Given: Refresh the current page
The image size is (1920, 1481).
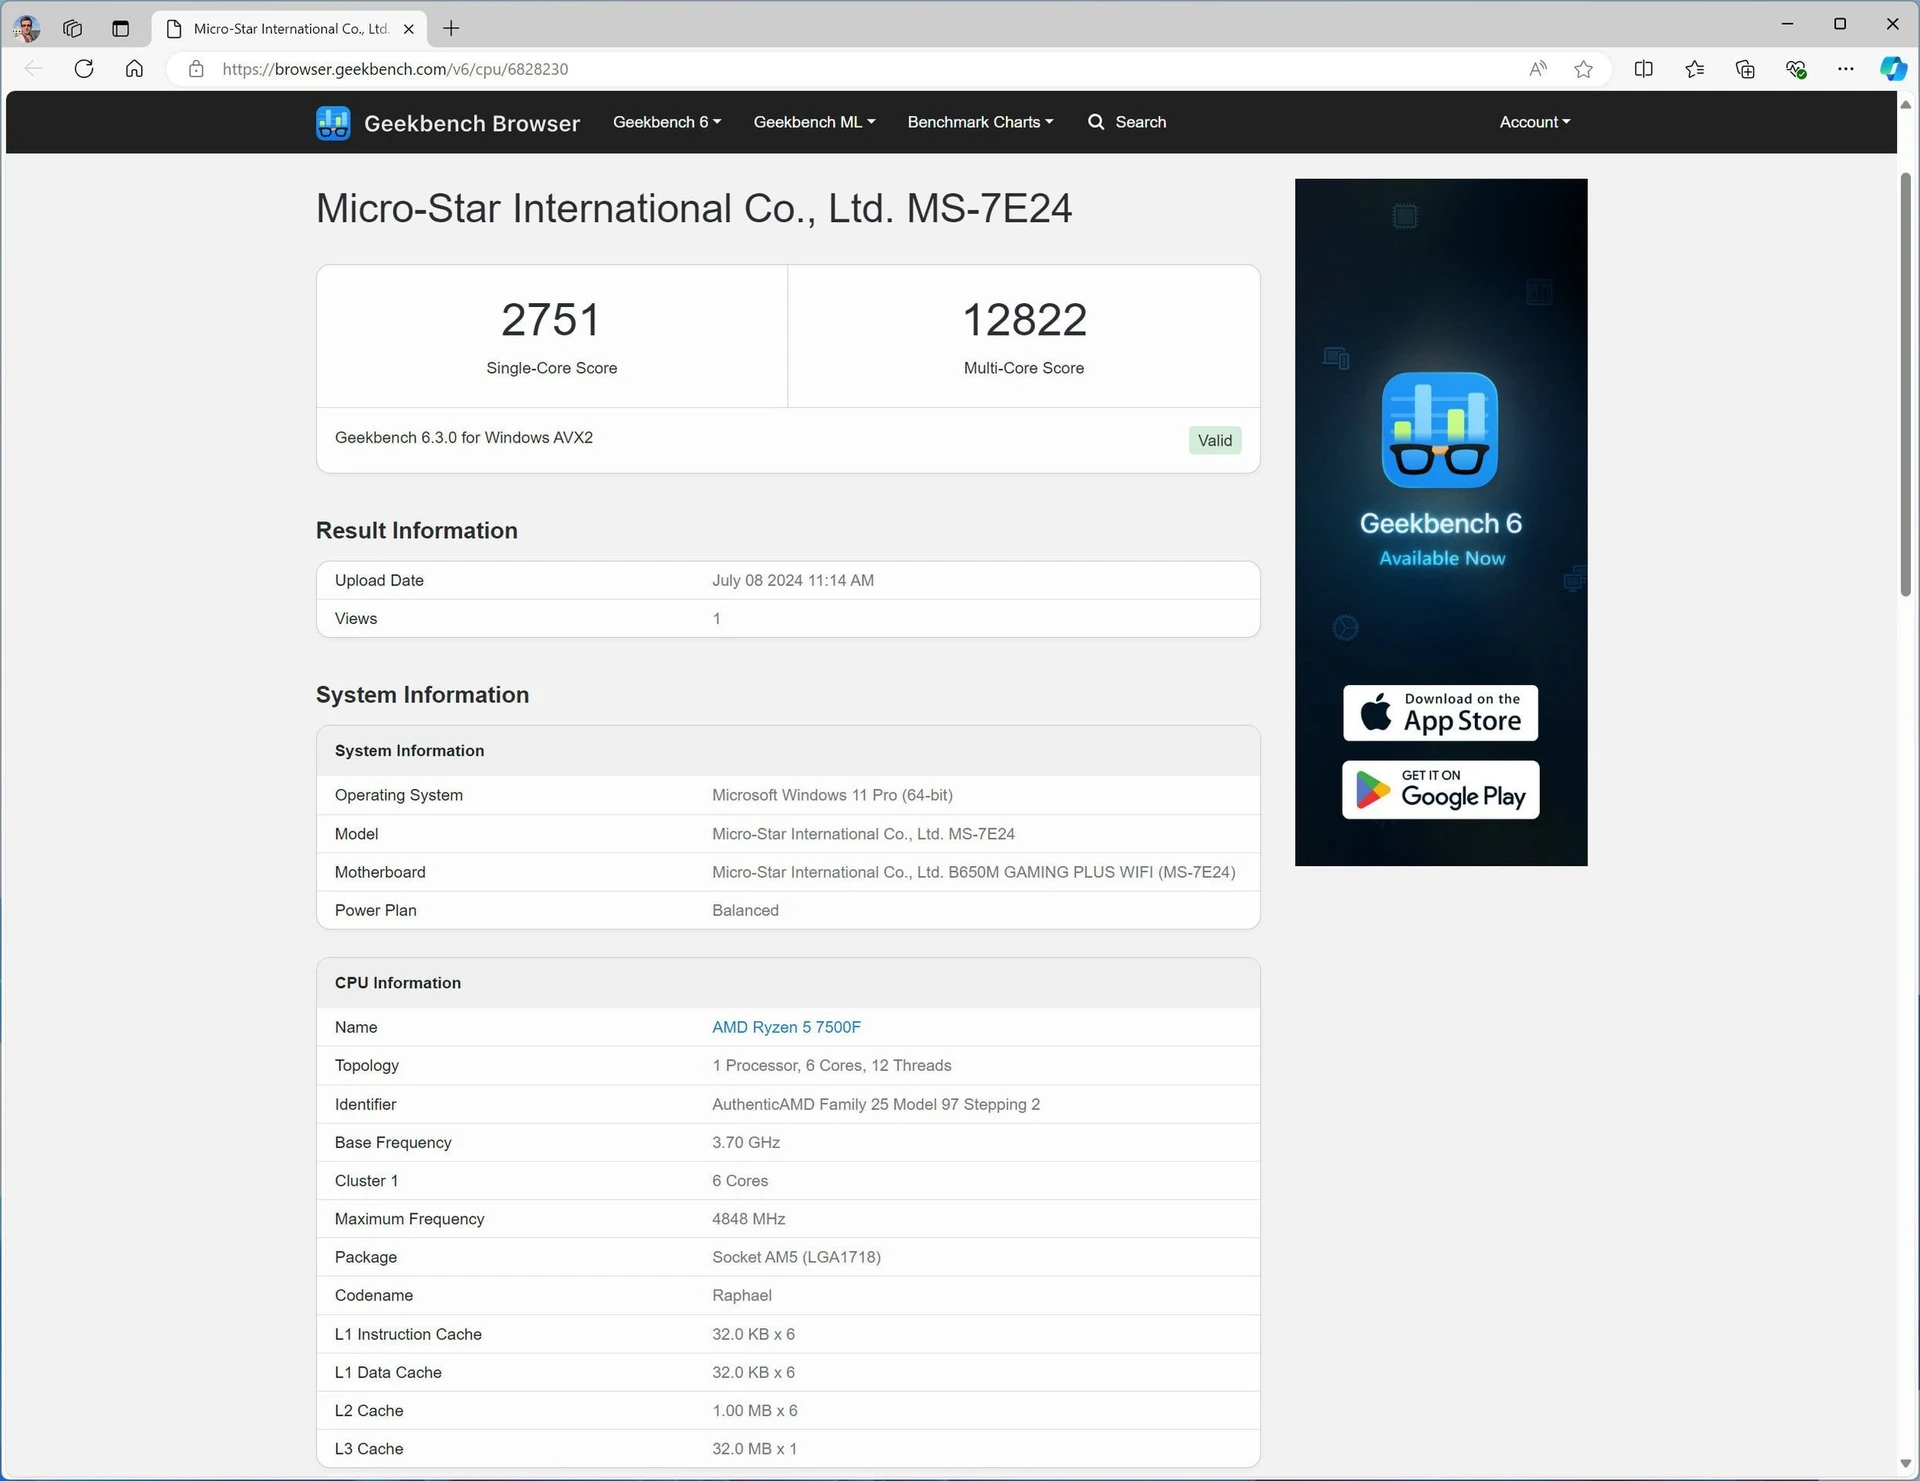Looking at the screenshot, I should click(x=84, y=69).
